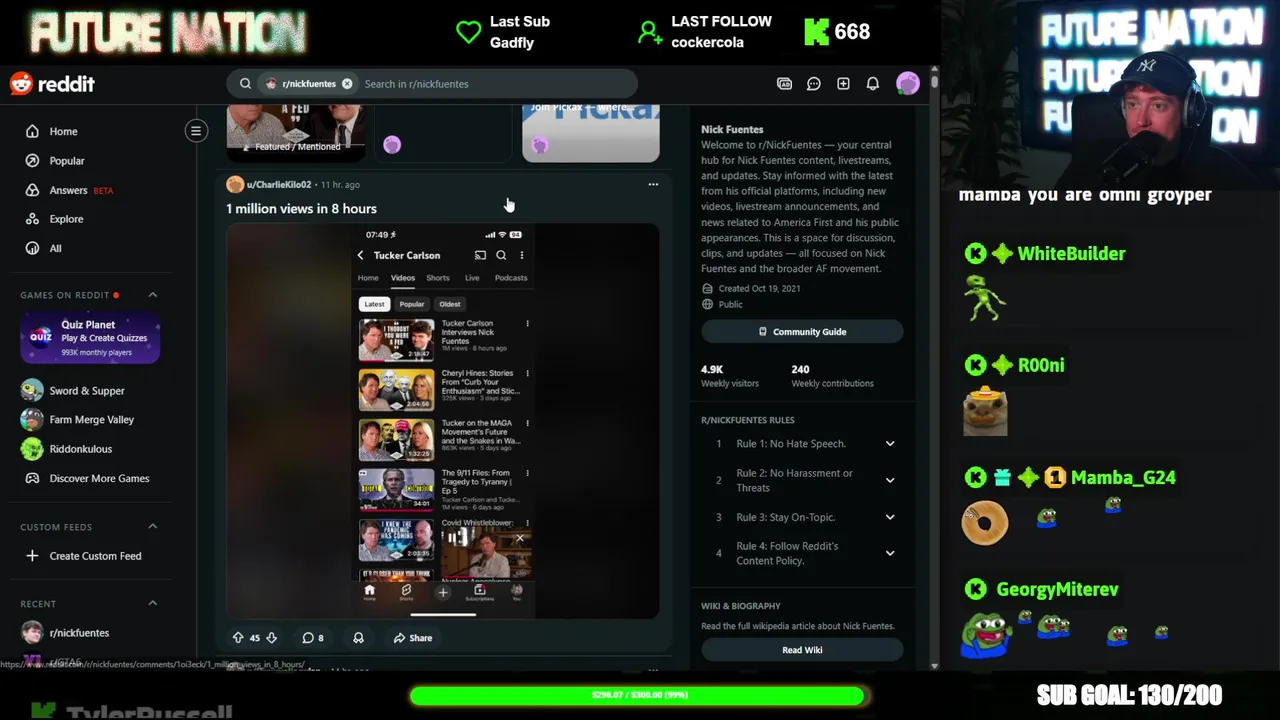This screenshot has width=1280, height=720.
Task: Click the 'Created Oct 19, 2021' text
Action: [x=759, y=289]
